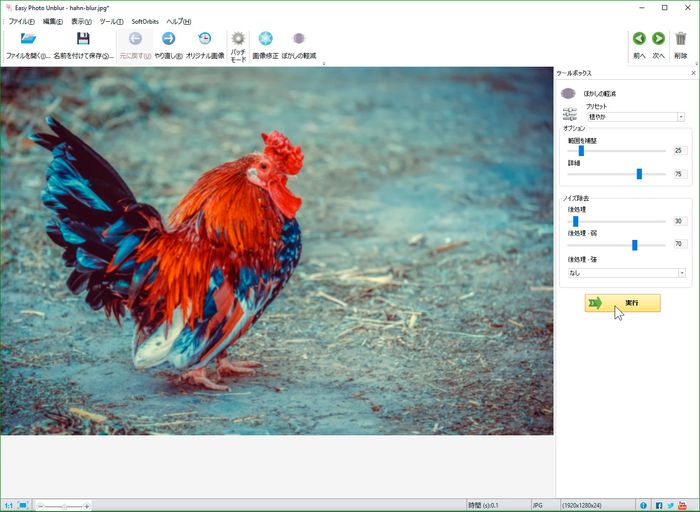Open the Twitter icon in status bar
The image size is (700, 512).
pos(671,505)
